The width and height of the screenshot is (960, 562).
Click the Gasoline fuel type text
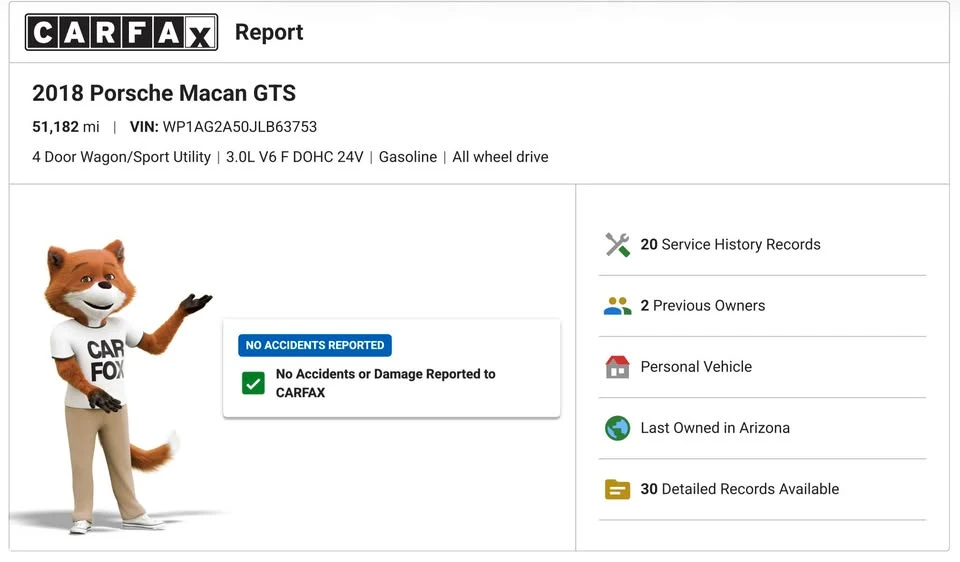coord(408,157)
